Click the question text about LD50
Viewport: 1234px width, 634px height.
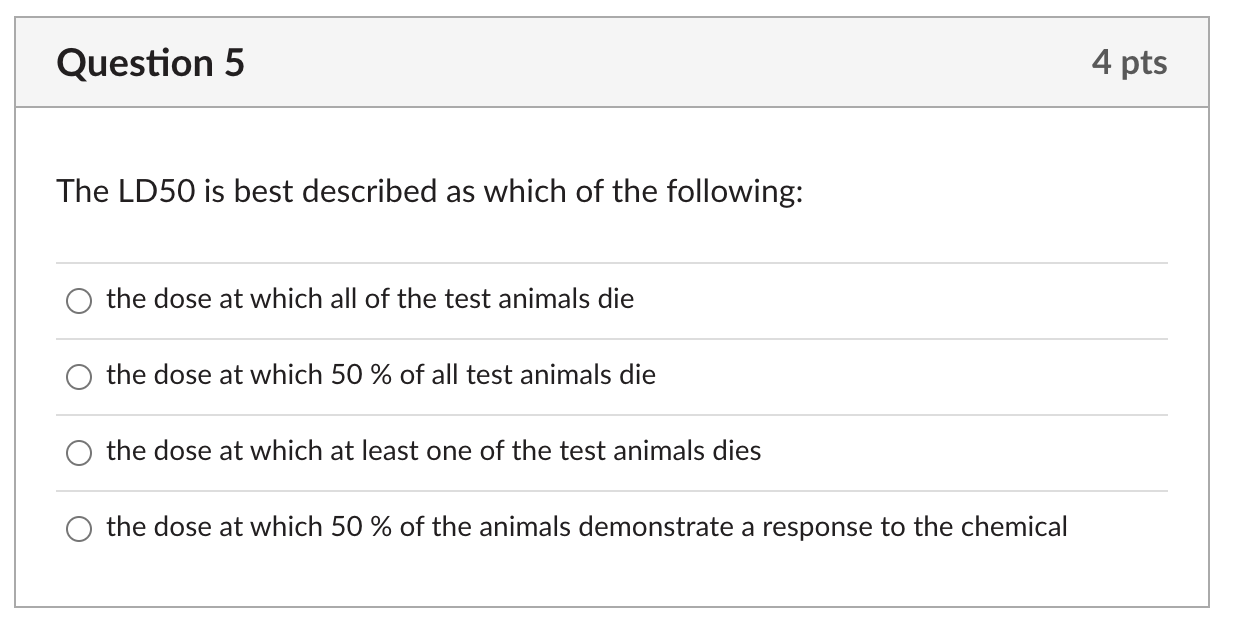point(428,191)
